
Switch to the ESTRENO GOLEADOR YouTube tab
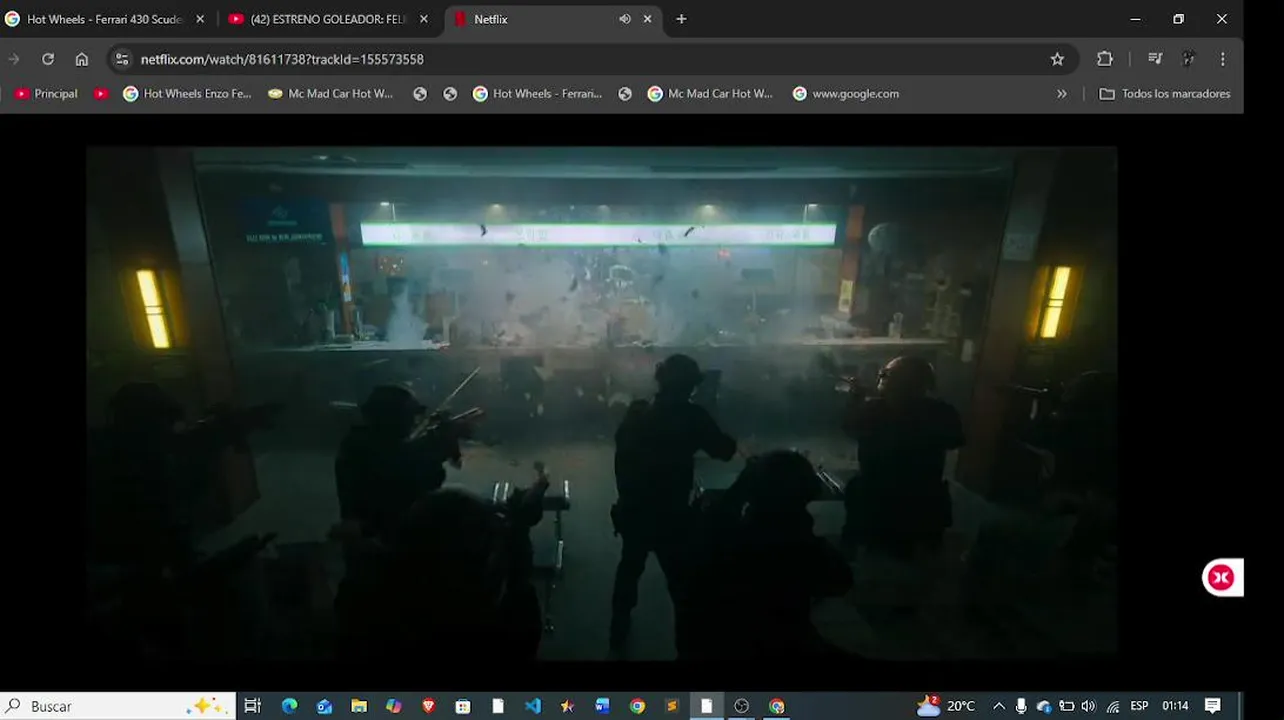point(328,19)
